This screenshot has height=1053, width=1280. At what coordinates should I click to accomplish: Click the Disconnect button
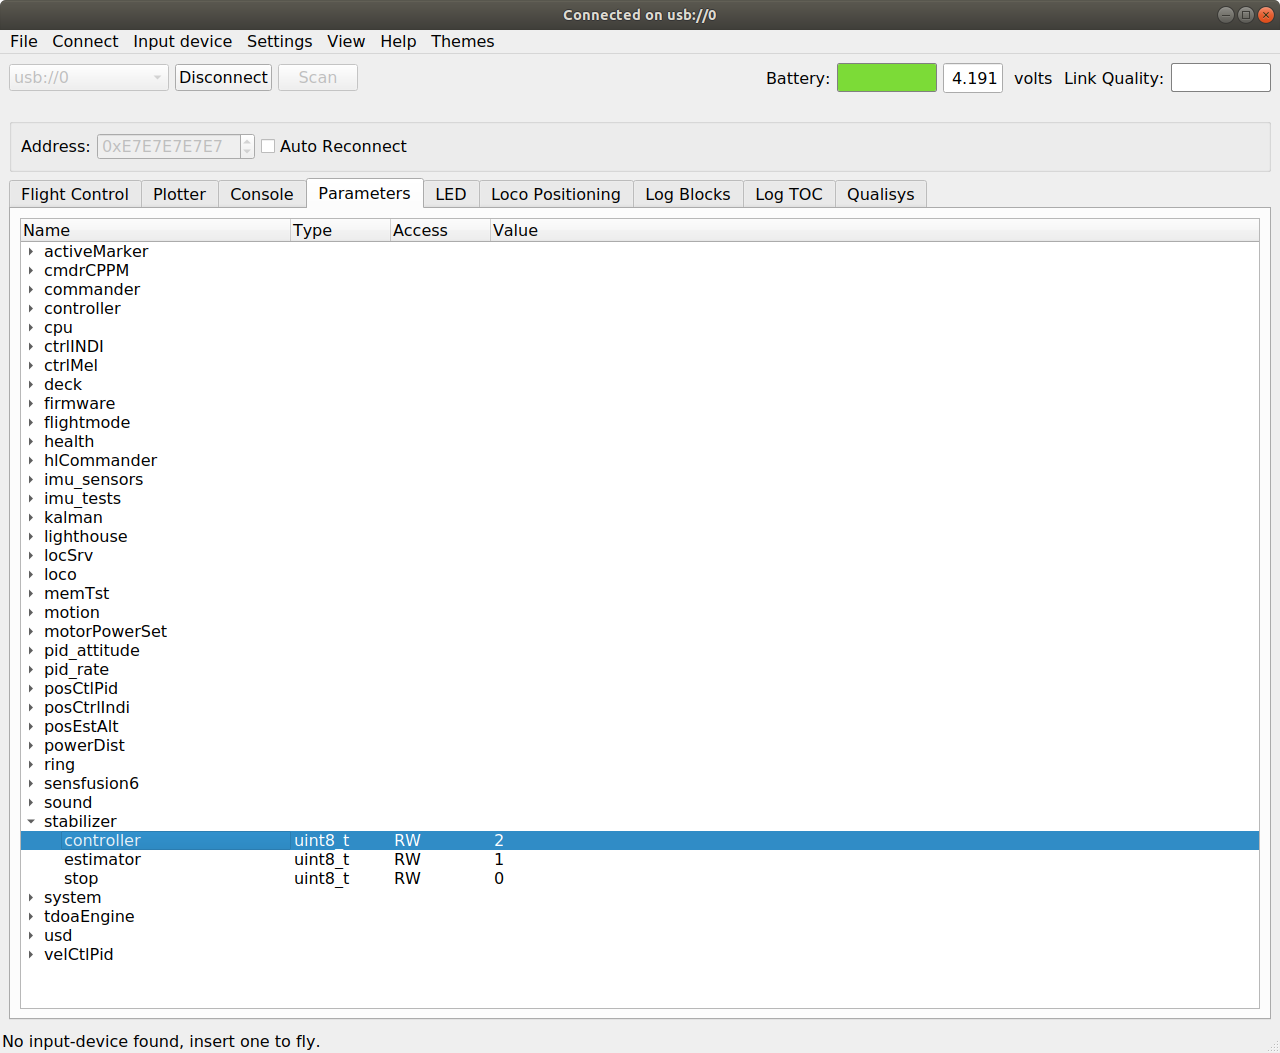(223, 78)
